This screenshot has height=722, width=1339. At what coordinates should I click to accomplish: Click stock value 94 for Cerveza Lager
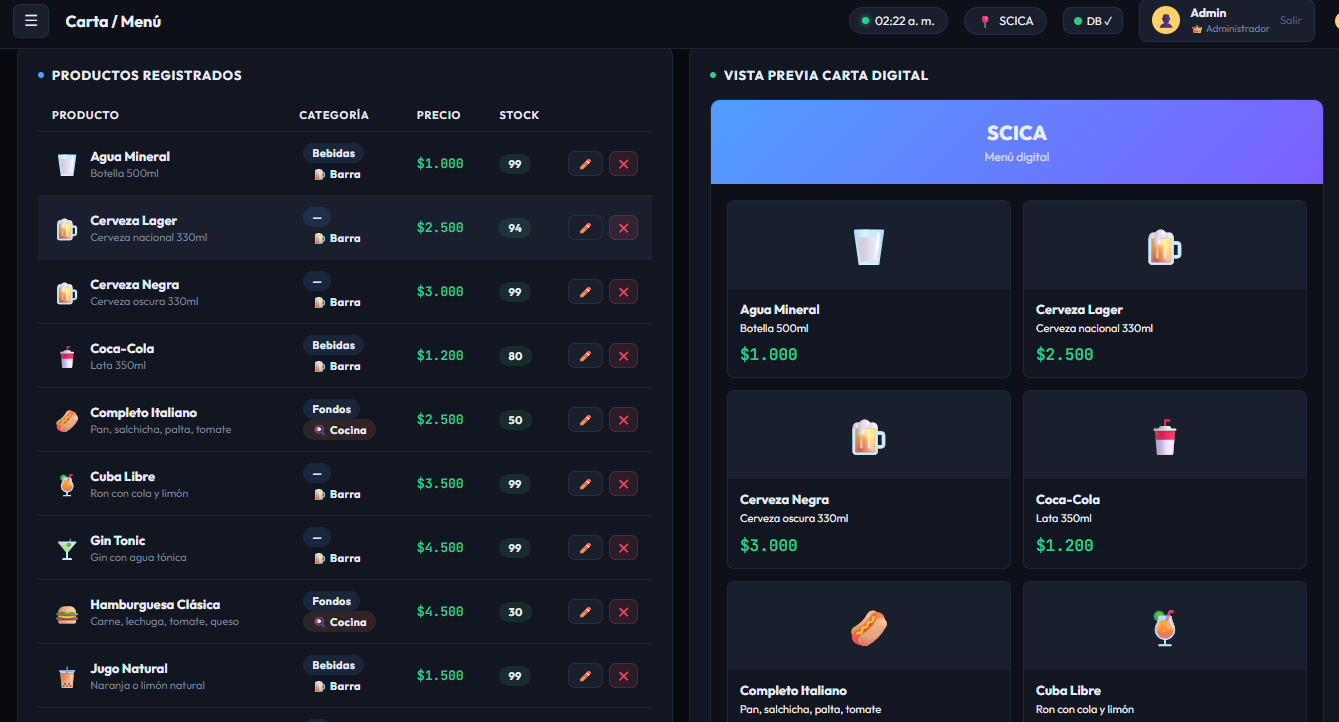tap(515, 228)
